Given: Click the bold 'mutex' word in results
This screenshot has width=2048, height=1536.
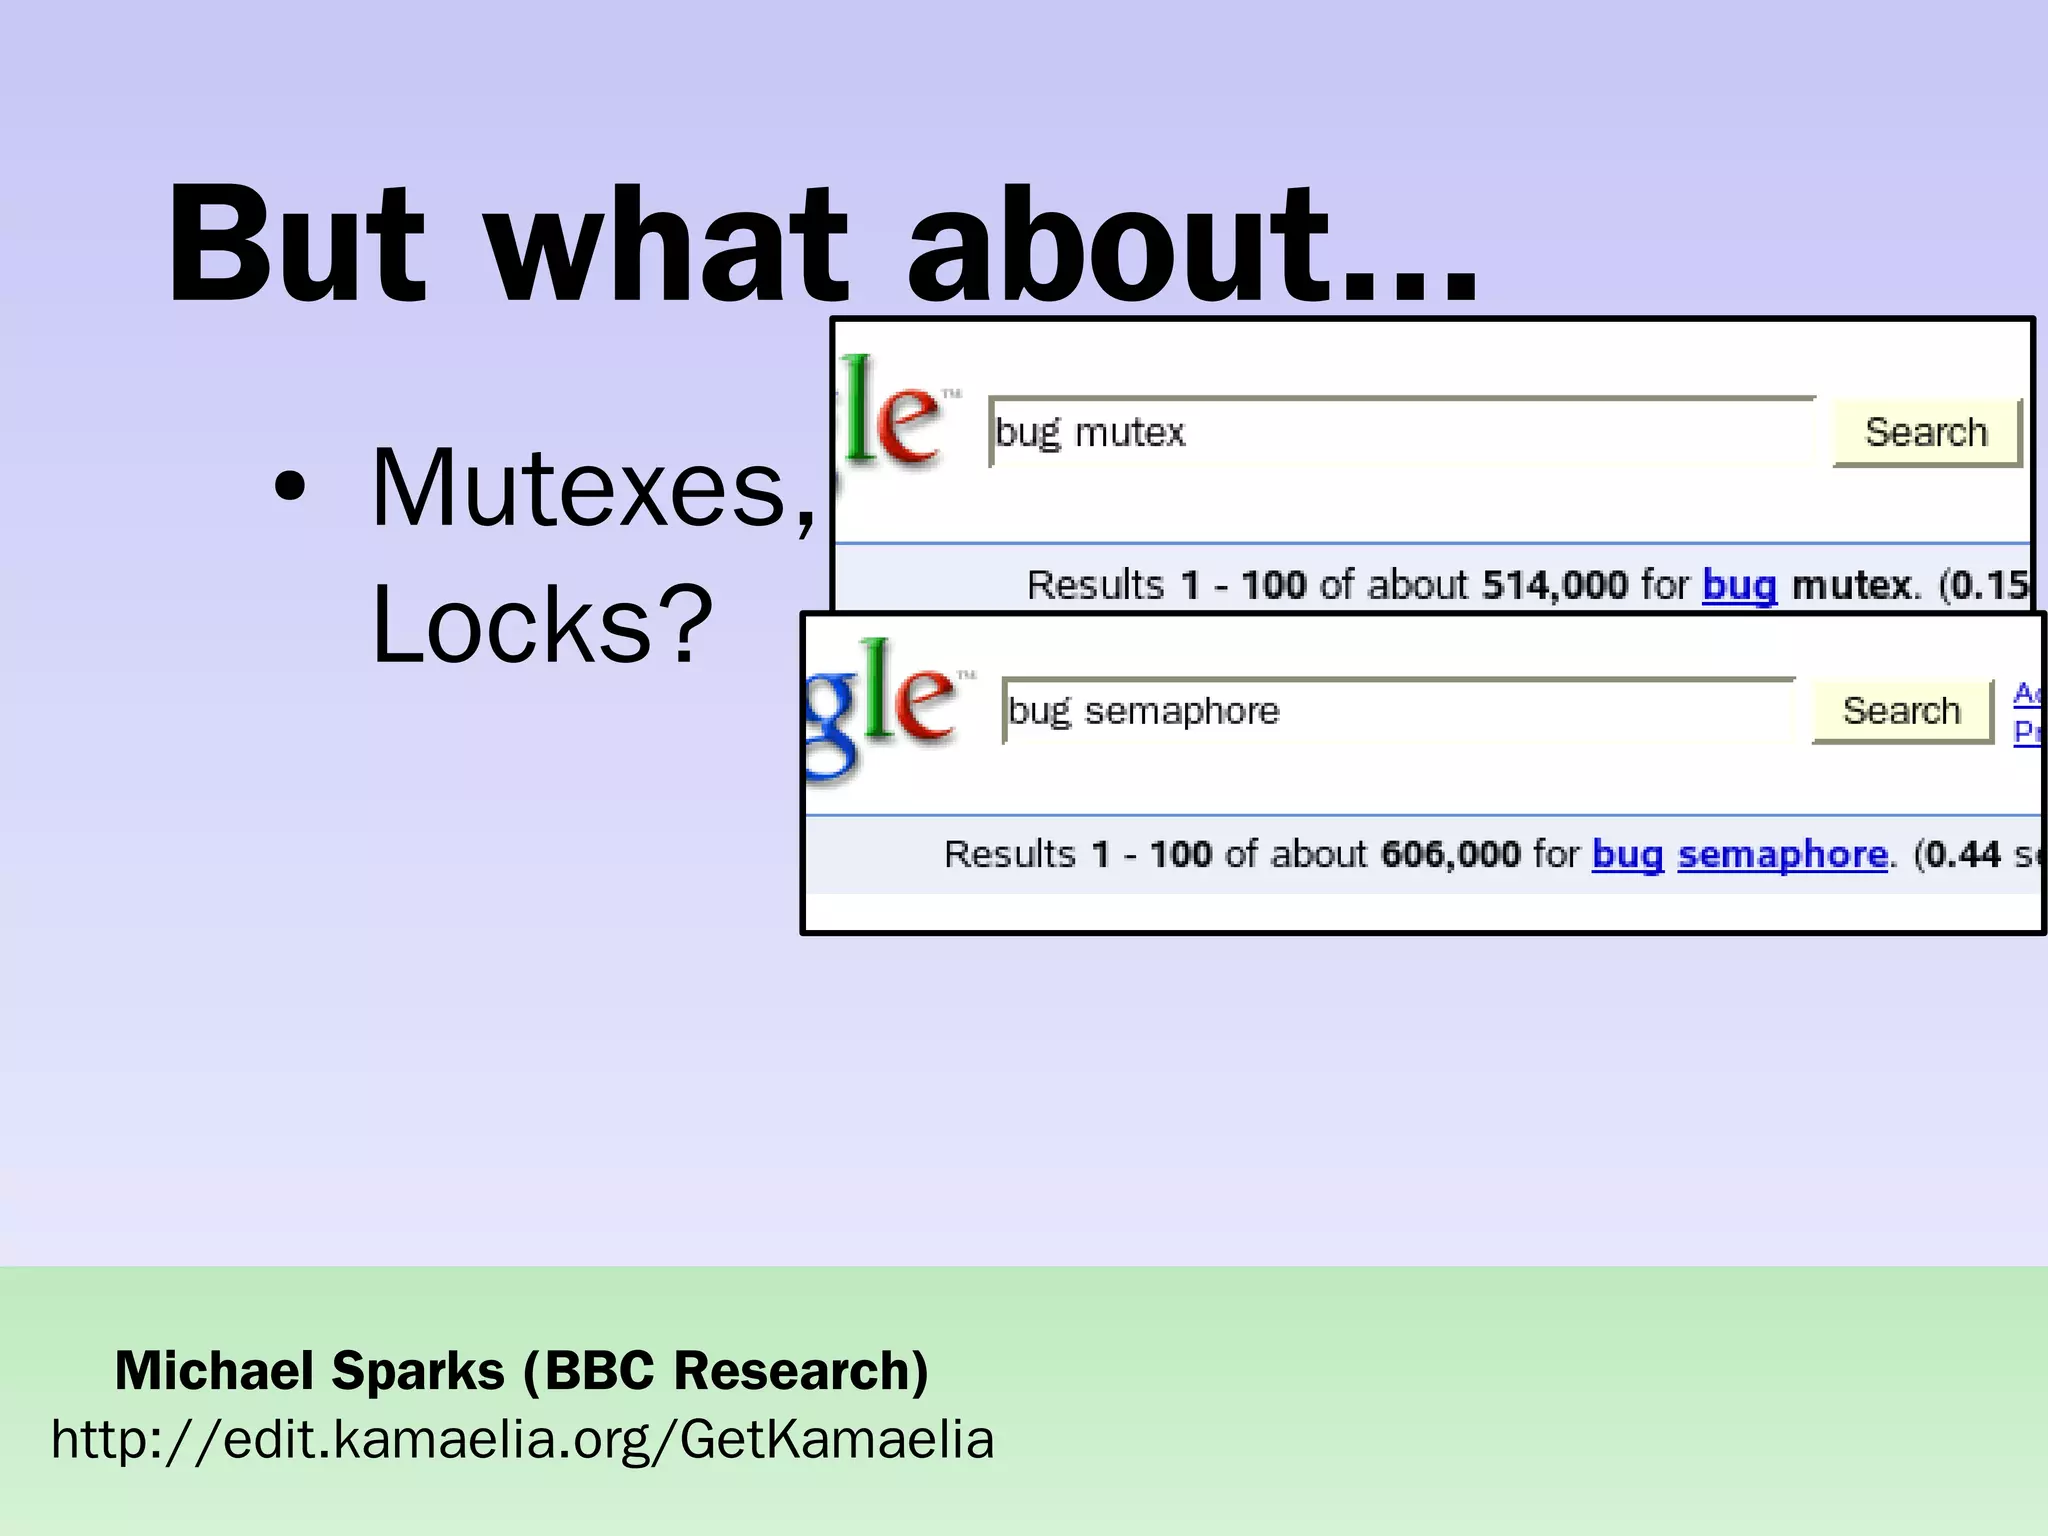Looking at the screenshot, I should tap(1851, 585).
